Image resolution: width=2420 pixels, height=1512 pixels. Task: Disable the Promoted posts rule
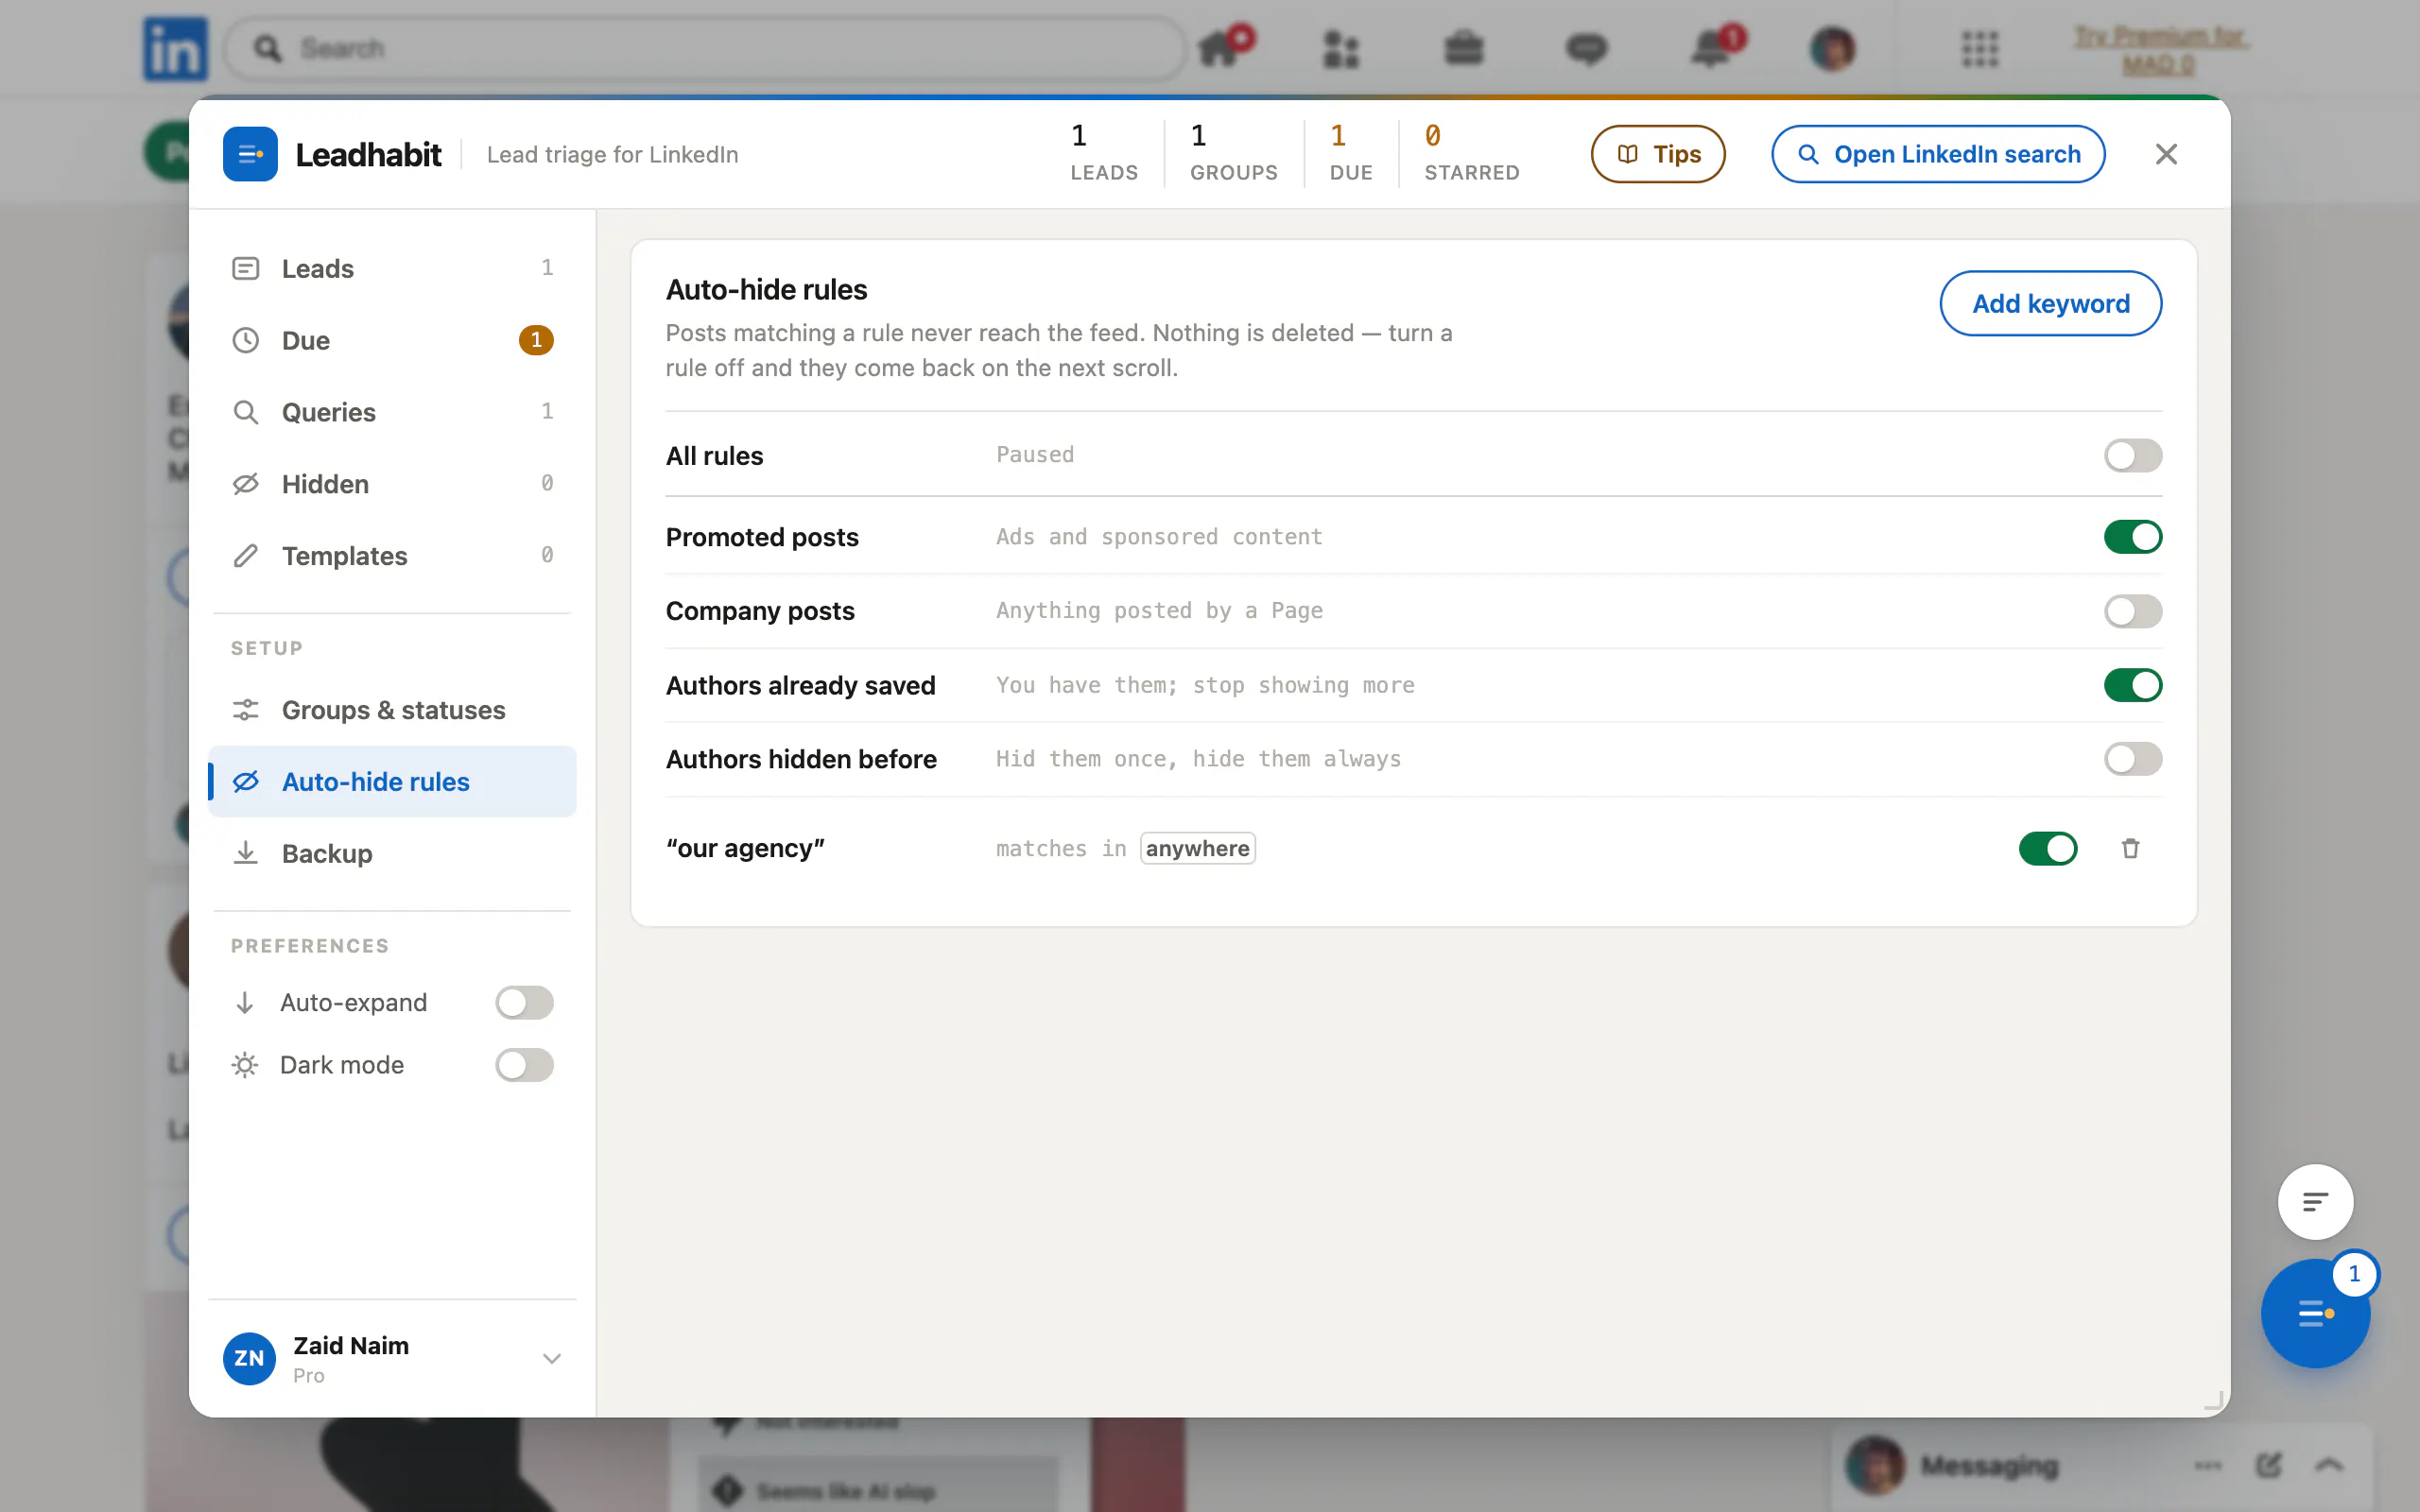pos(2133,537)
